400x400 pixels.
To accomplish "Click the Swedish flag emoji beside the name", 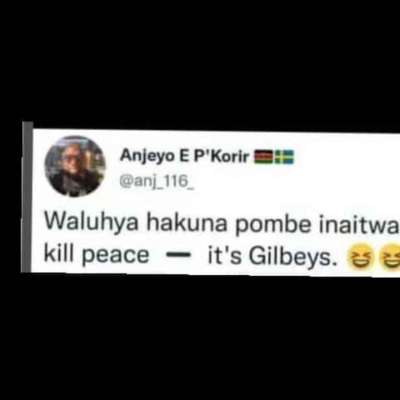I will (284, 157).
